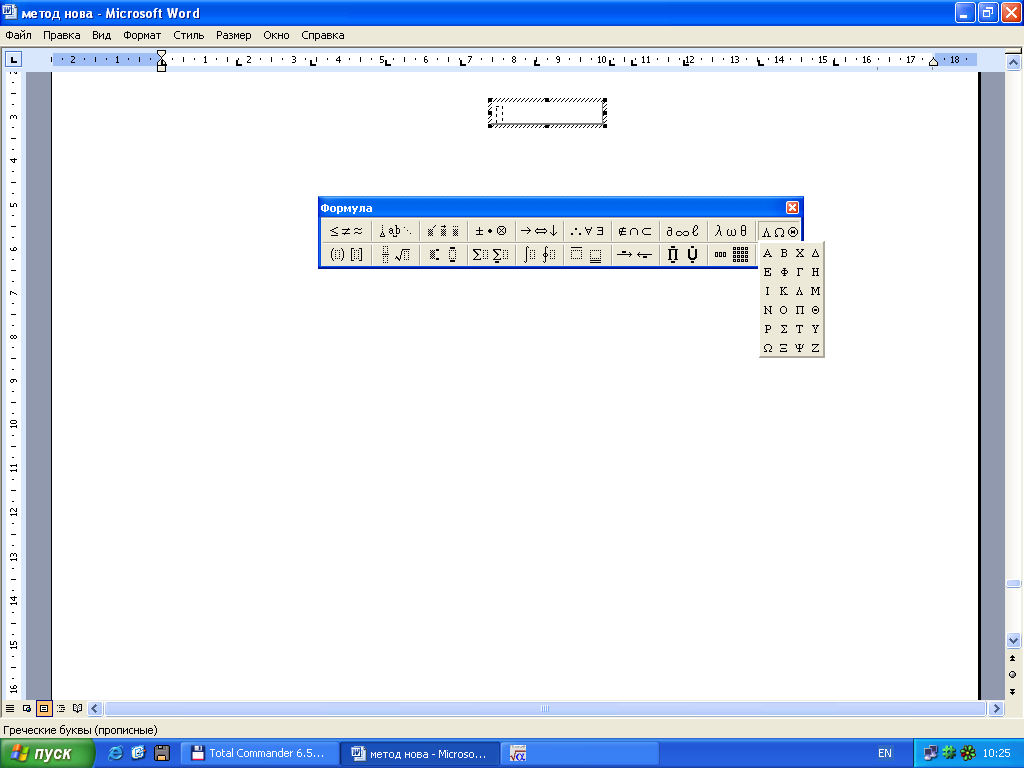Insert capital Phi Φ from Greek palette
1024x768 pixels.
784,272
